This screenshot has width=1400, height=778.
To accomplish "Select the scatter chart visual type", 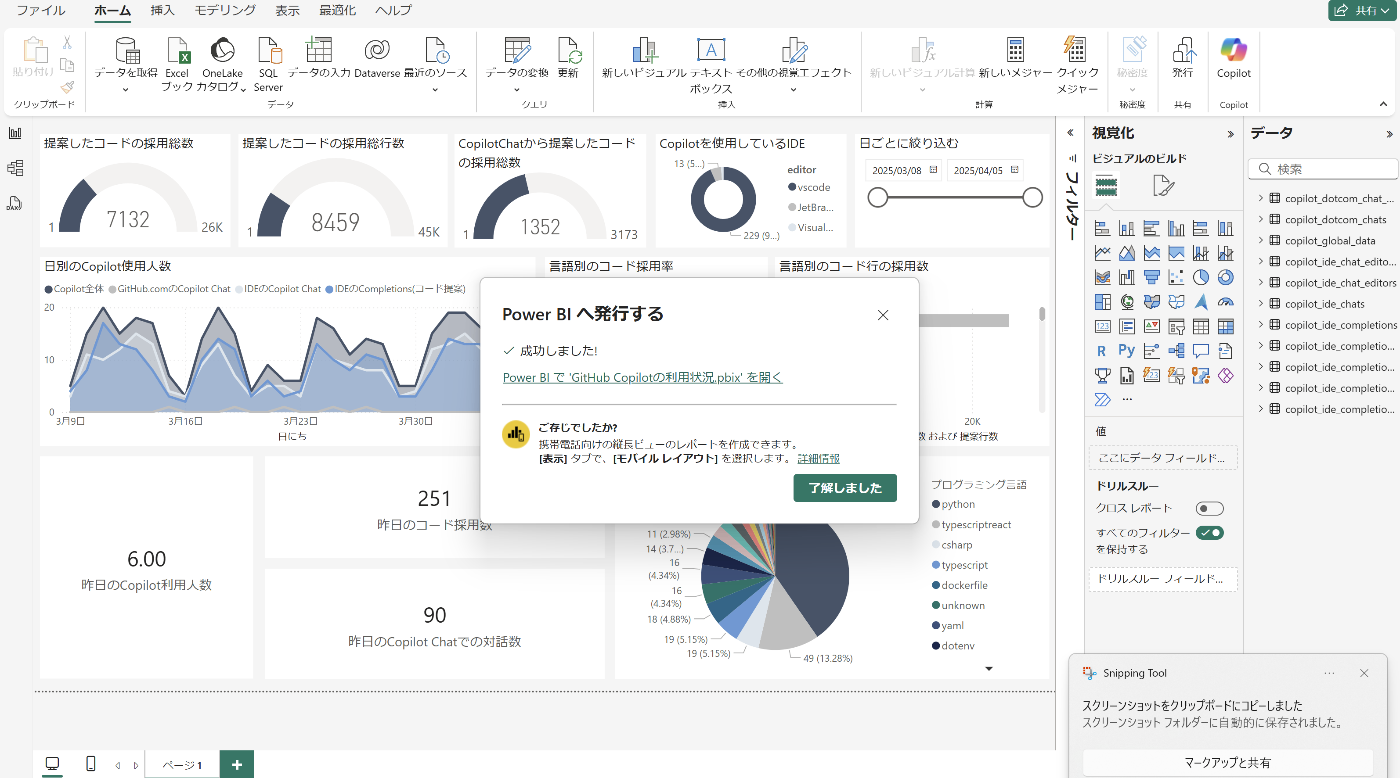I will tap(1176, 277).
